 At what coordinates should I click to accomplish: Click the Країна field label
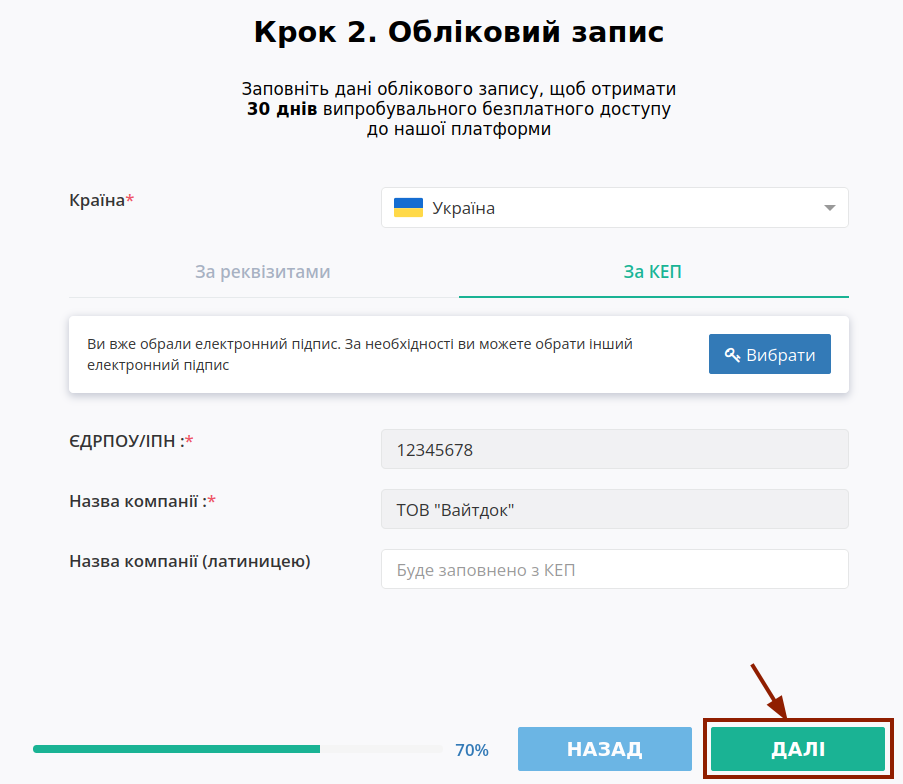pos(101,200)
